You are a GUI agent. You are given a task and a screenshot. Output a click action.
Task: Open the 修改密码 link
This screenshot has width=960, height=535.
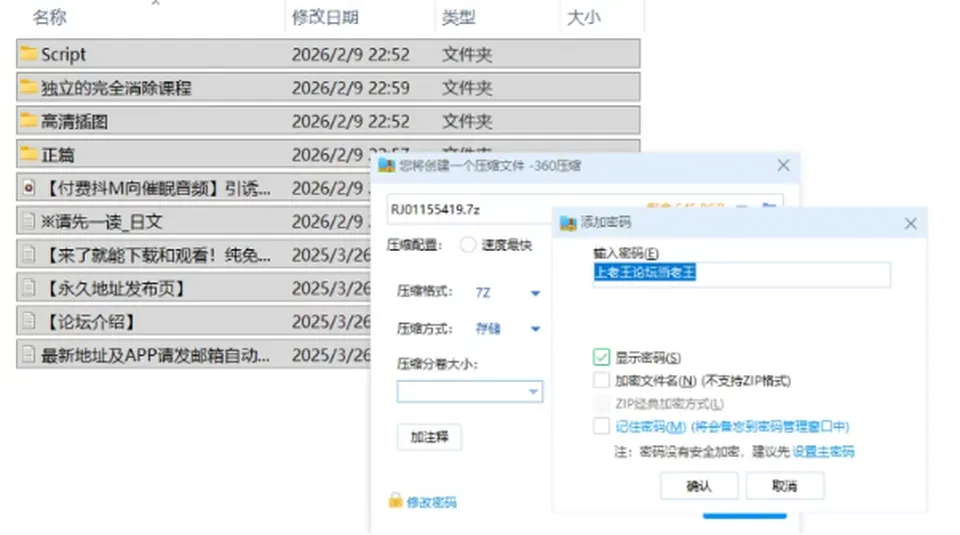(432, 503)
